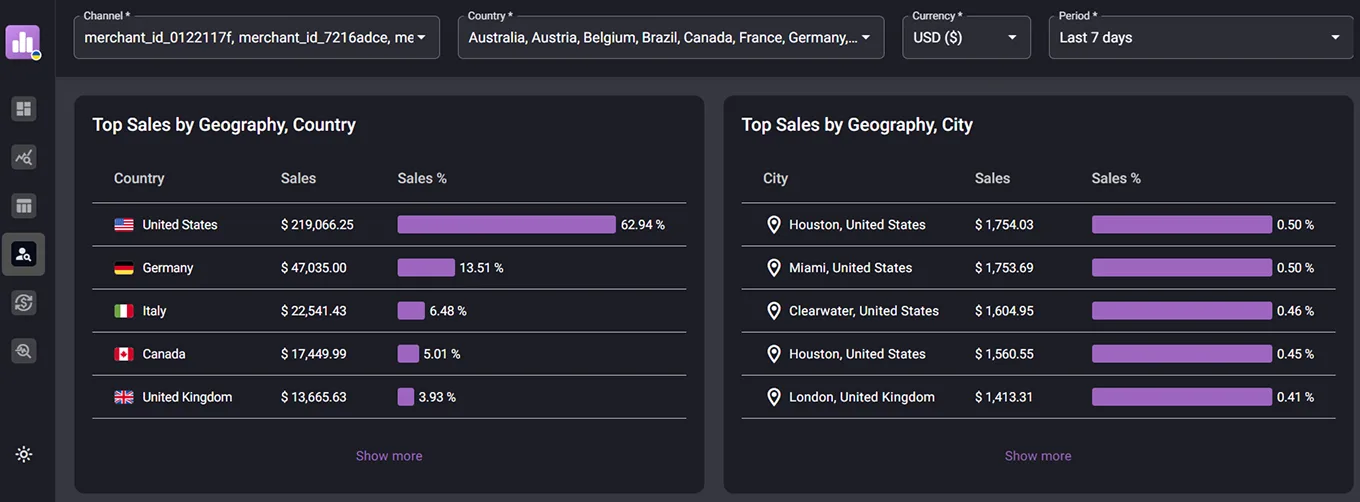The image size is (1360, 502).
Task: Click the United States flag icon
Action: pyautogui.click(x=124, y=225)
